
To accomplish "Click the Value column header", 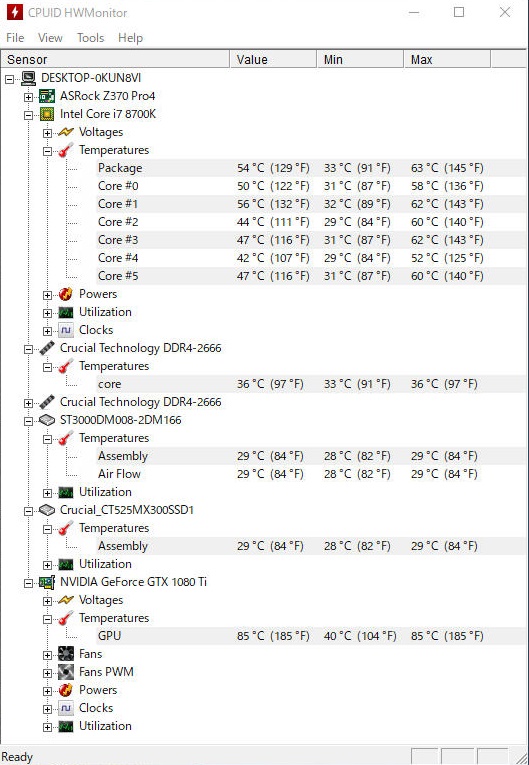I will (x=273, y=60).
